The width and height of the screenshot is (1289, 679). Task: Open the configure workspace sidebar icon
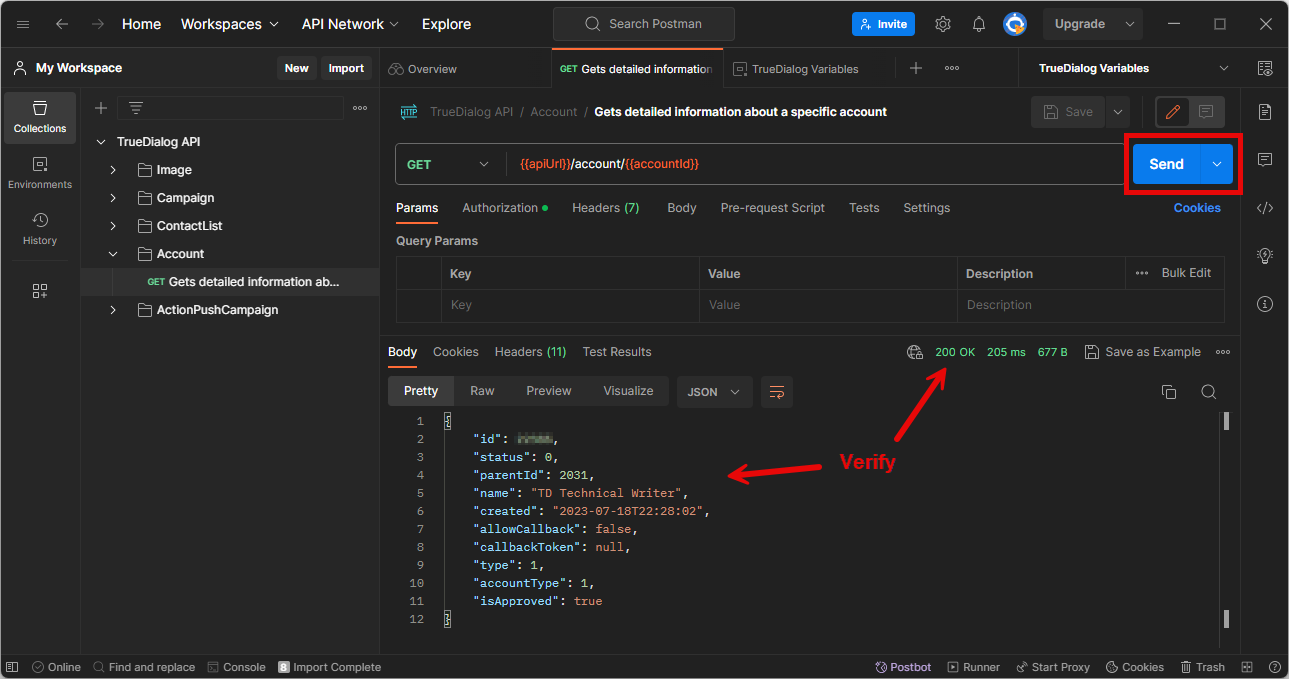pyautogui.click(x=40, y=291)
